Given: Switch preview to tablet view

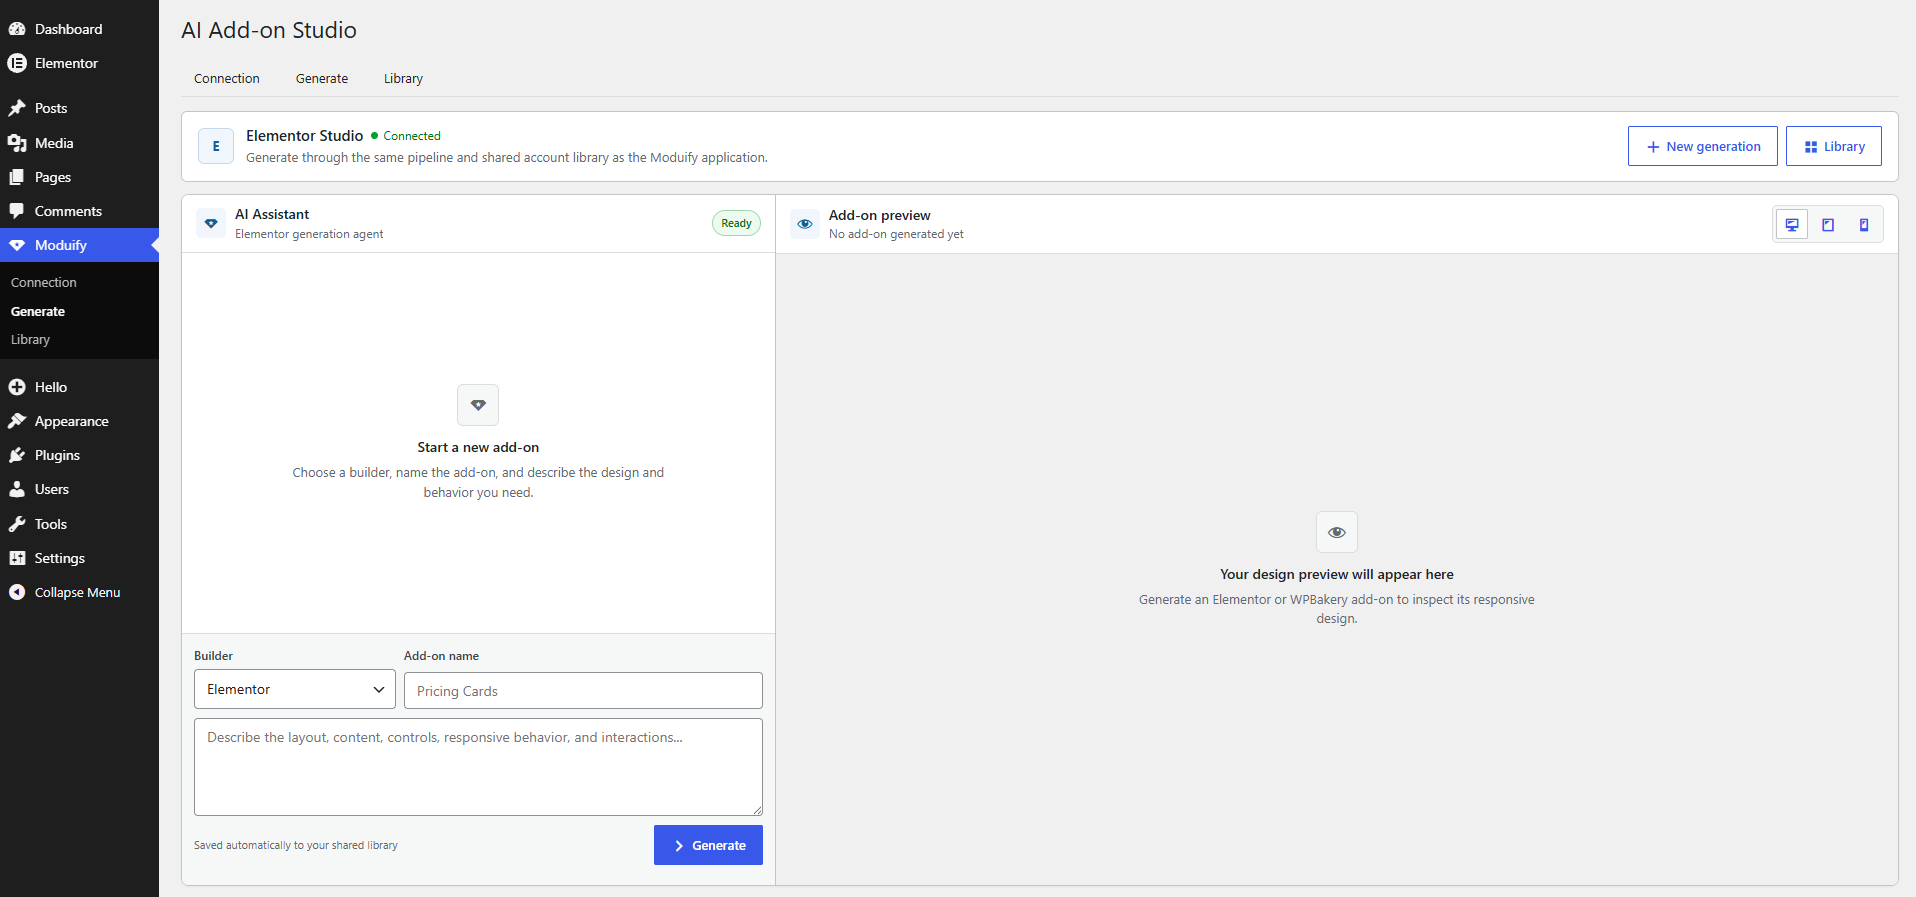Looking at the screenshot, I should click(1828, 225).
